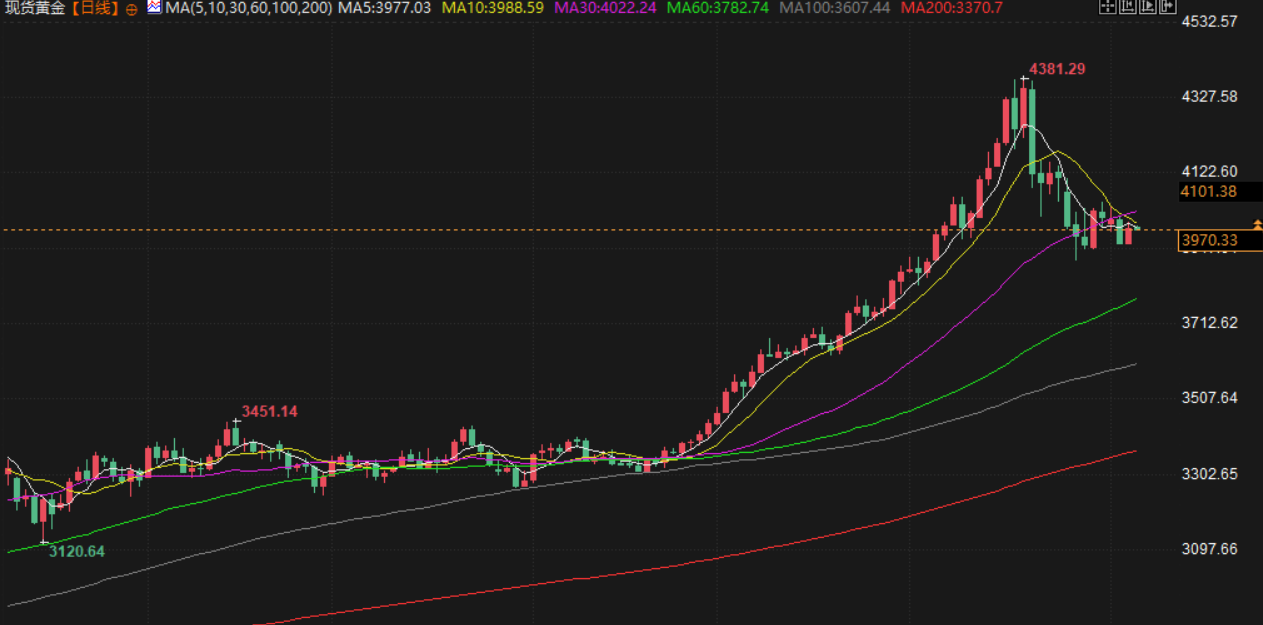Open MA(5,10,30,60,100,200) parameter settings
Screen dimensions: 1263x625
[x=248, y=8]
